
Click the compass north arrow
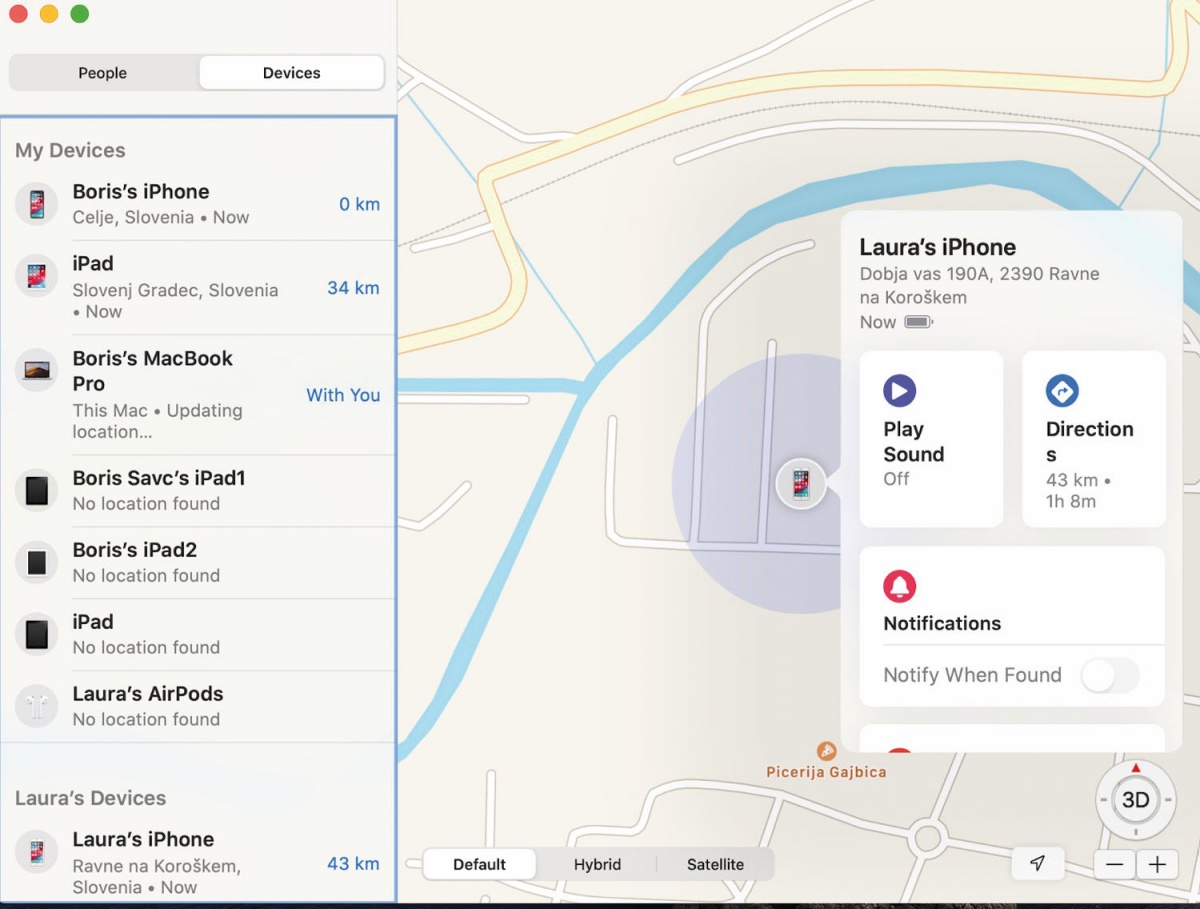point(1135,768)
